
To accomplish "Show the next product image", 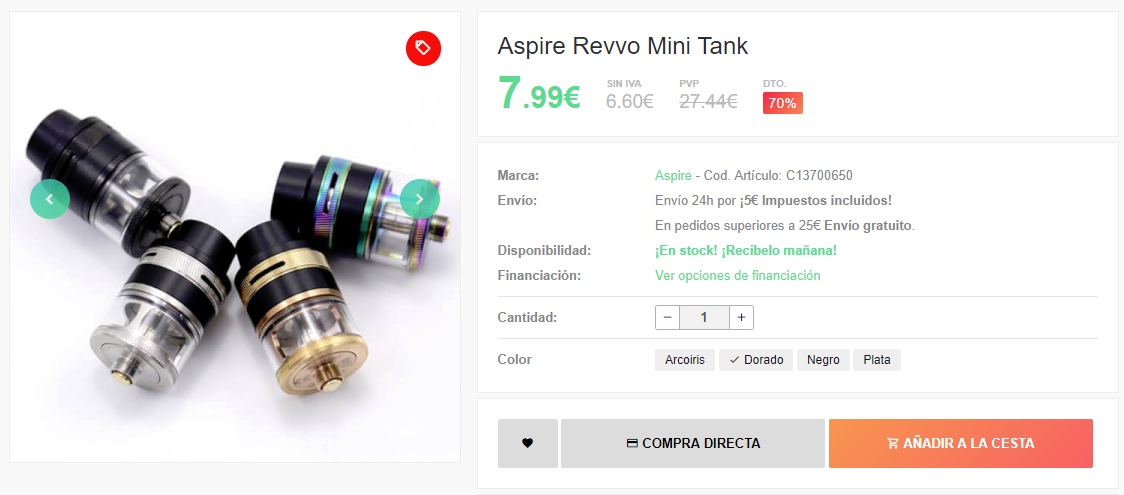I will point(419,199).
